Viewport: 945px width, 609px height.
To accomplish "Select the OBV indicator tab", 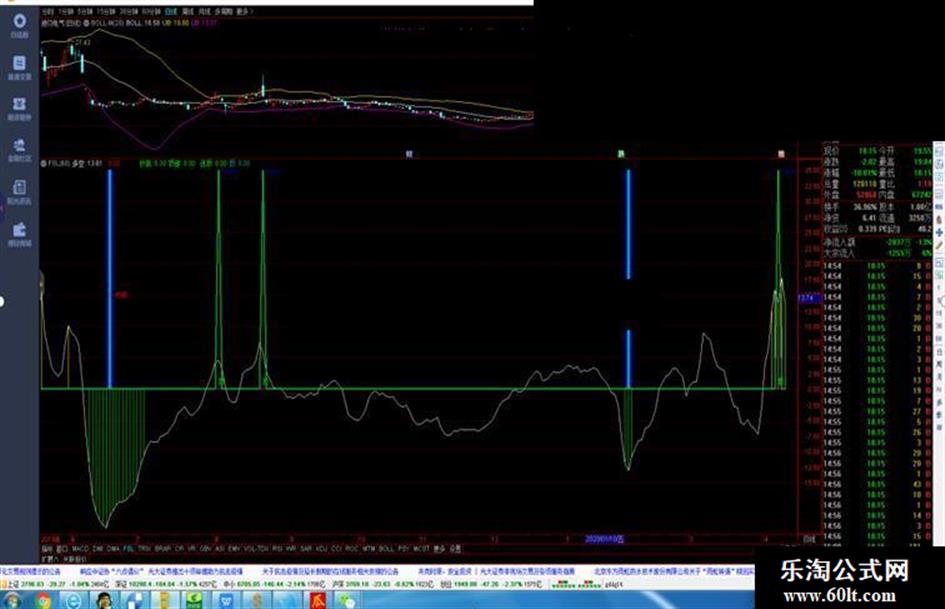I will [206, 549].
